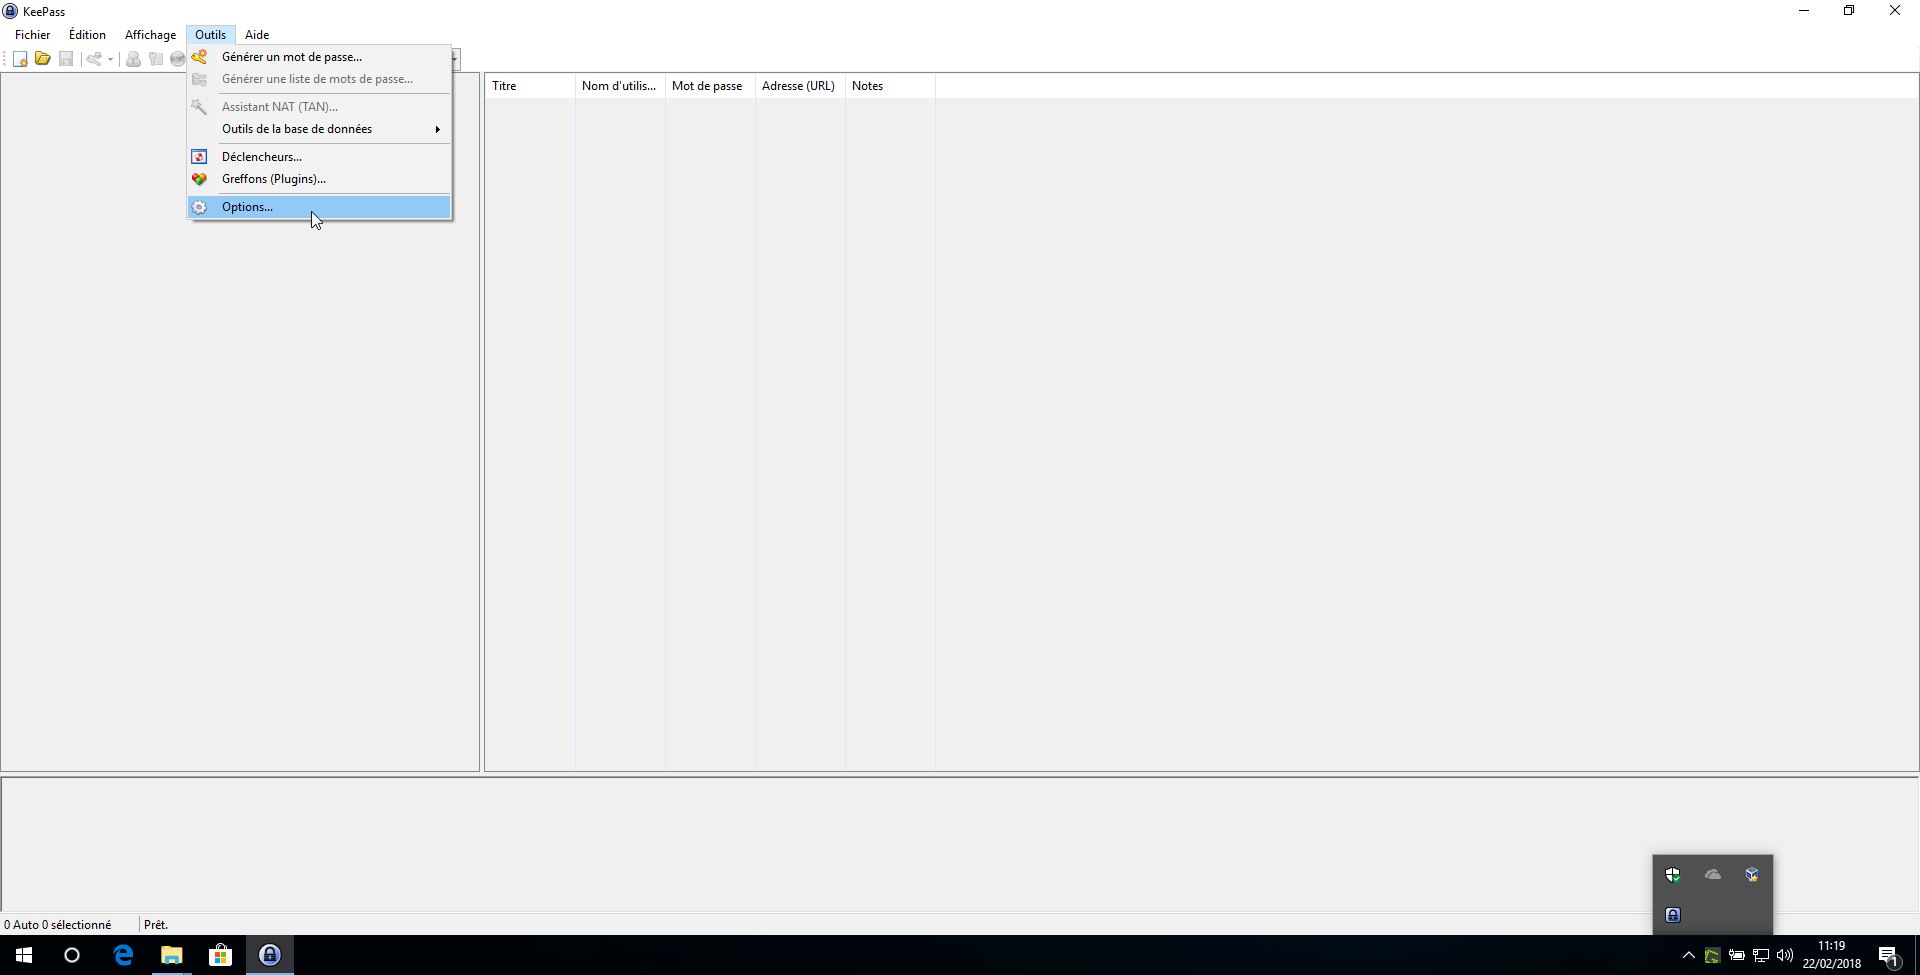
Task: Expand Outils de la base de données submenu
Action: 320,129
